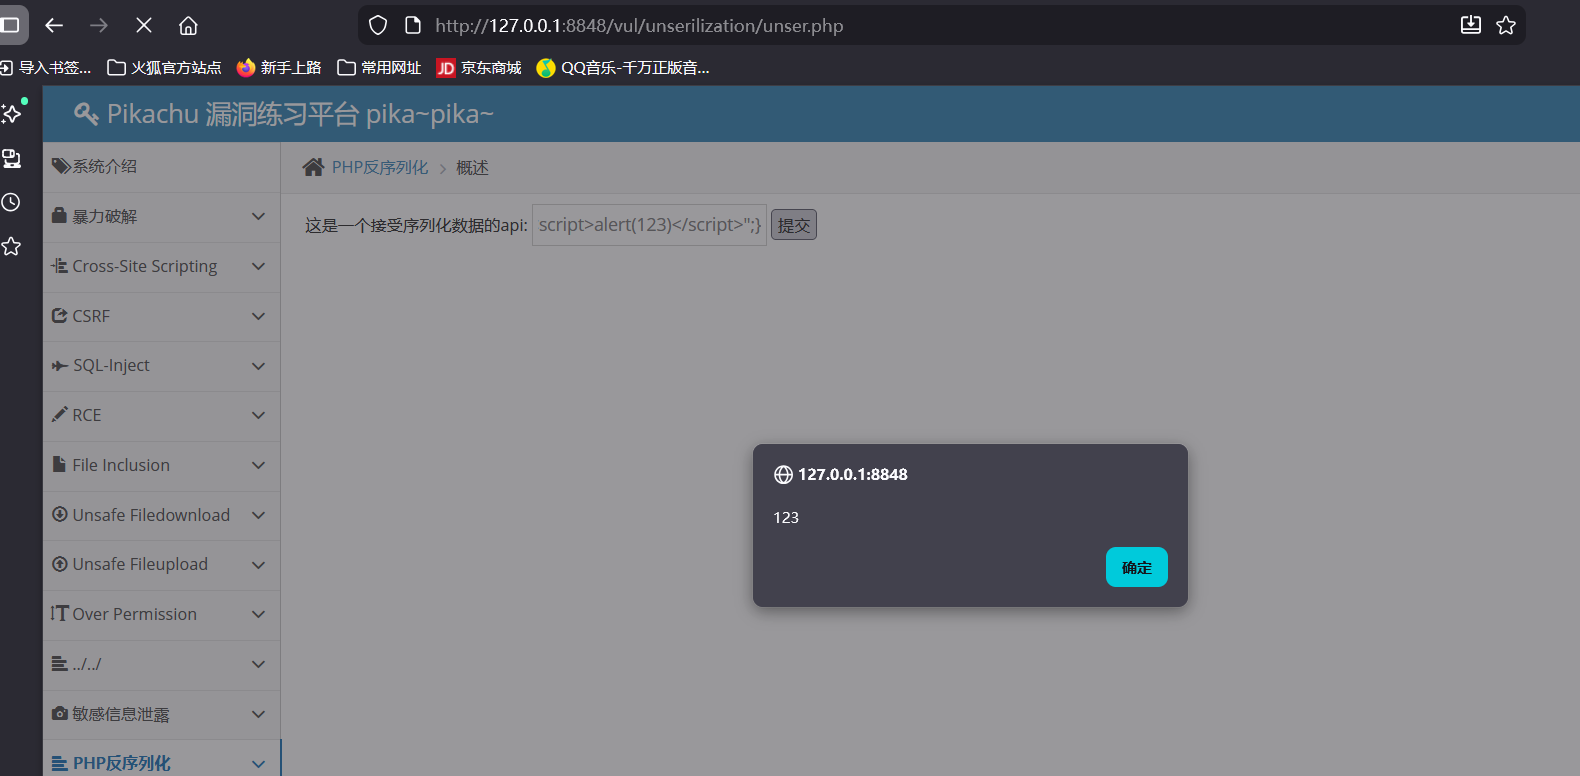This screenshot has width=1580, height=776.
Task: Open the downloads/save icon in address bar
Action: (1470, 25)
